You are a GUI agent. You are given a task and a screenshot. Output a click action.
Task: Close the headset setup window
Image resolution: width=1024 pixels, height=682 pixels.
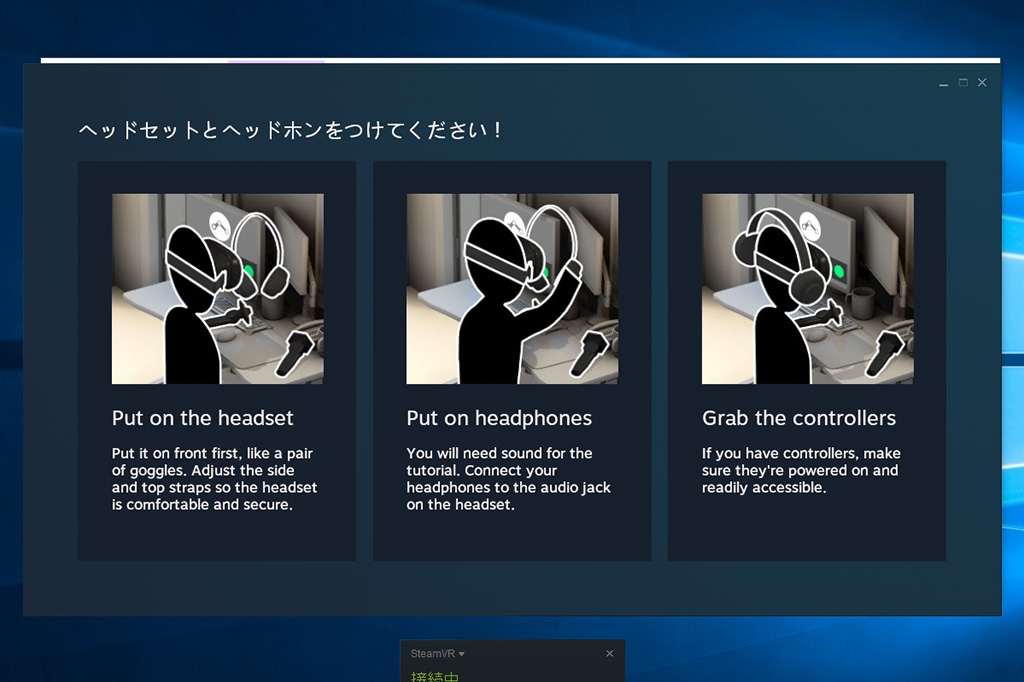(x=982, y=82)
